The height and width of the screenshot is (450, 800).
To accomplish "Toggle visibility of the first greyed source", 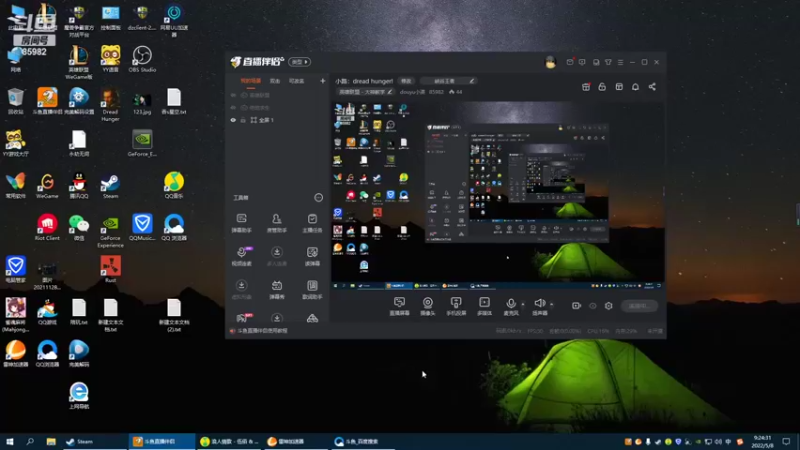I will 233,95.
